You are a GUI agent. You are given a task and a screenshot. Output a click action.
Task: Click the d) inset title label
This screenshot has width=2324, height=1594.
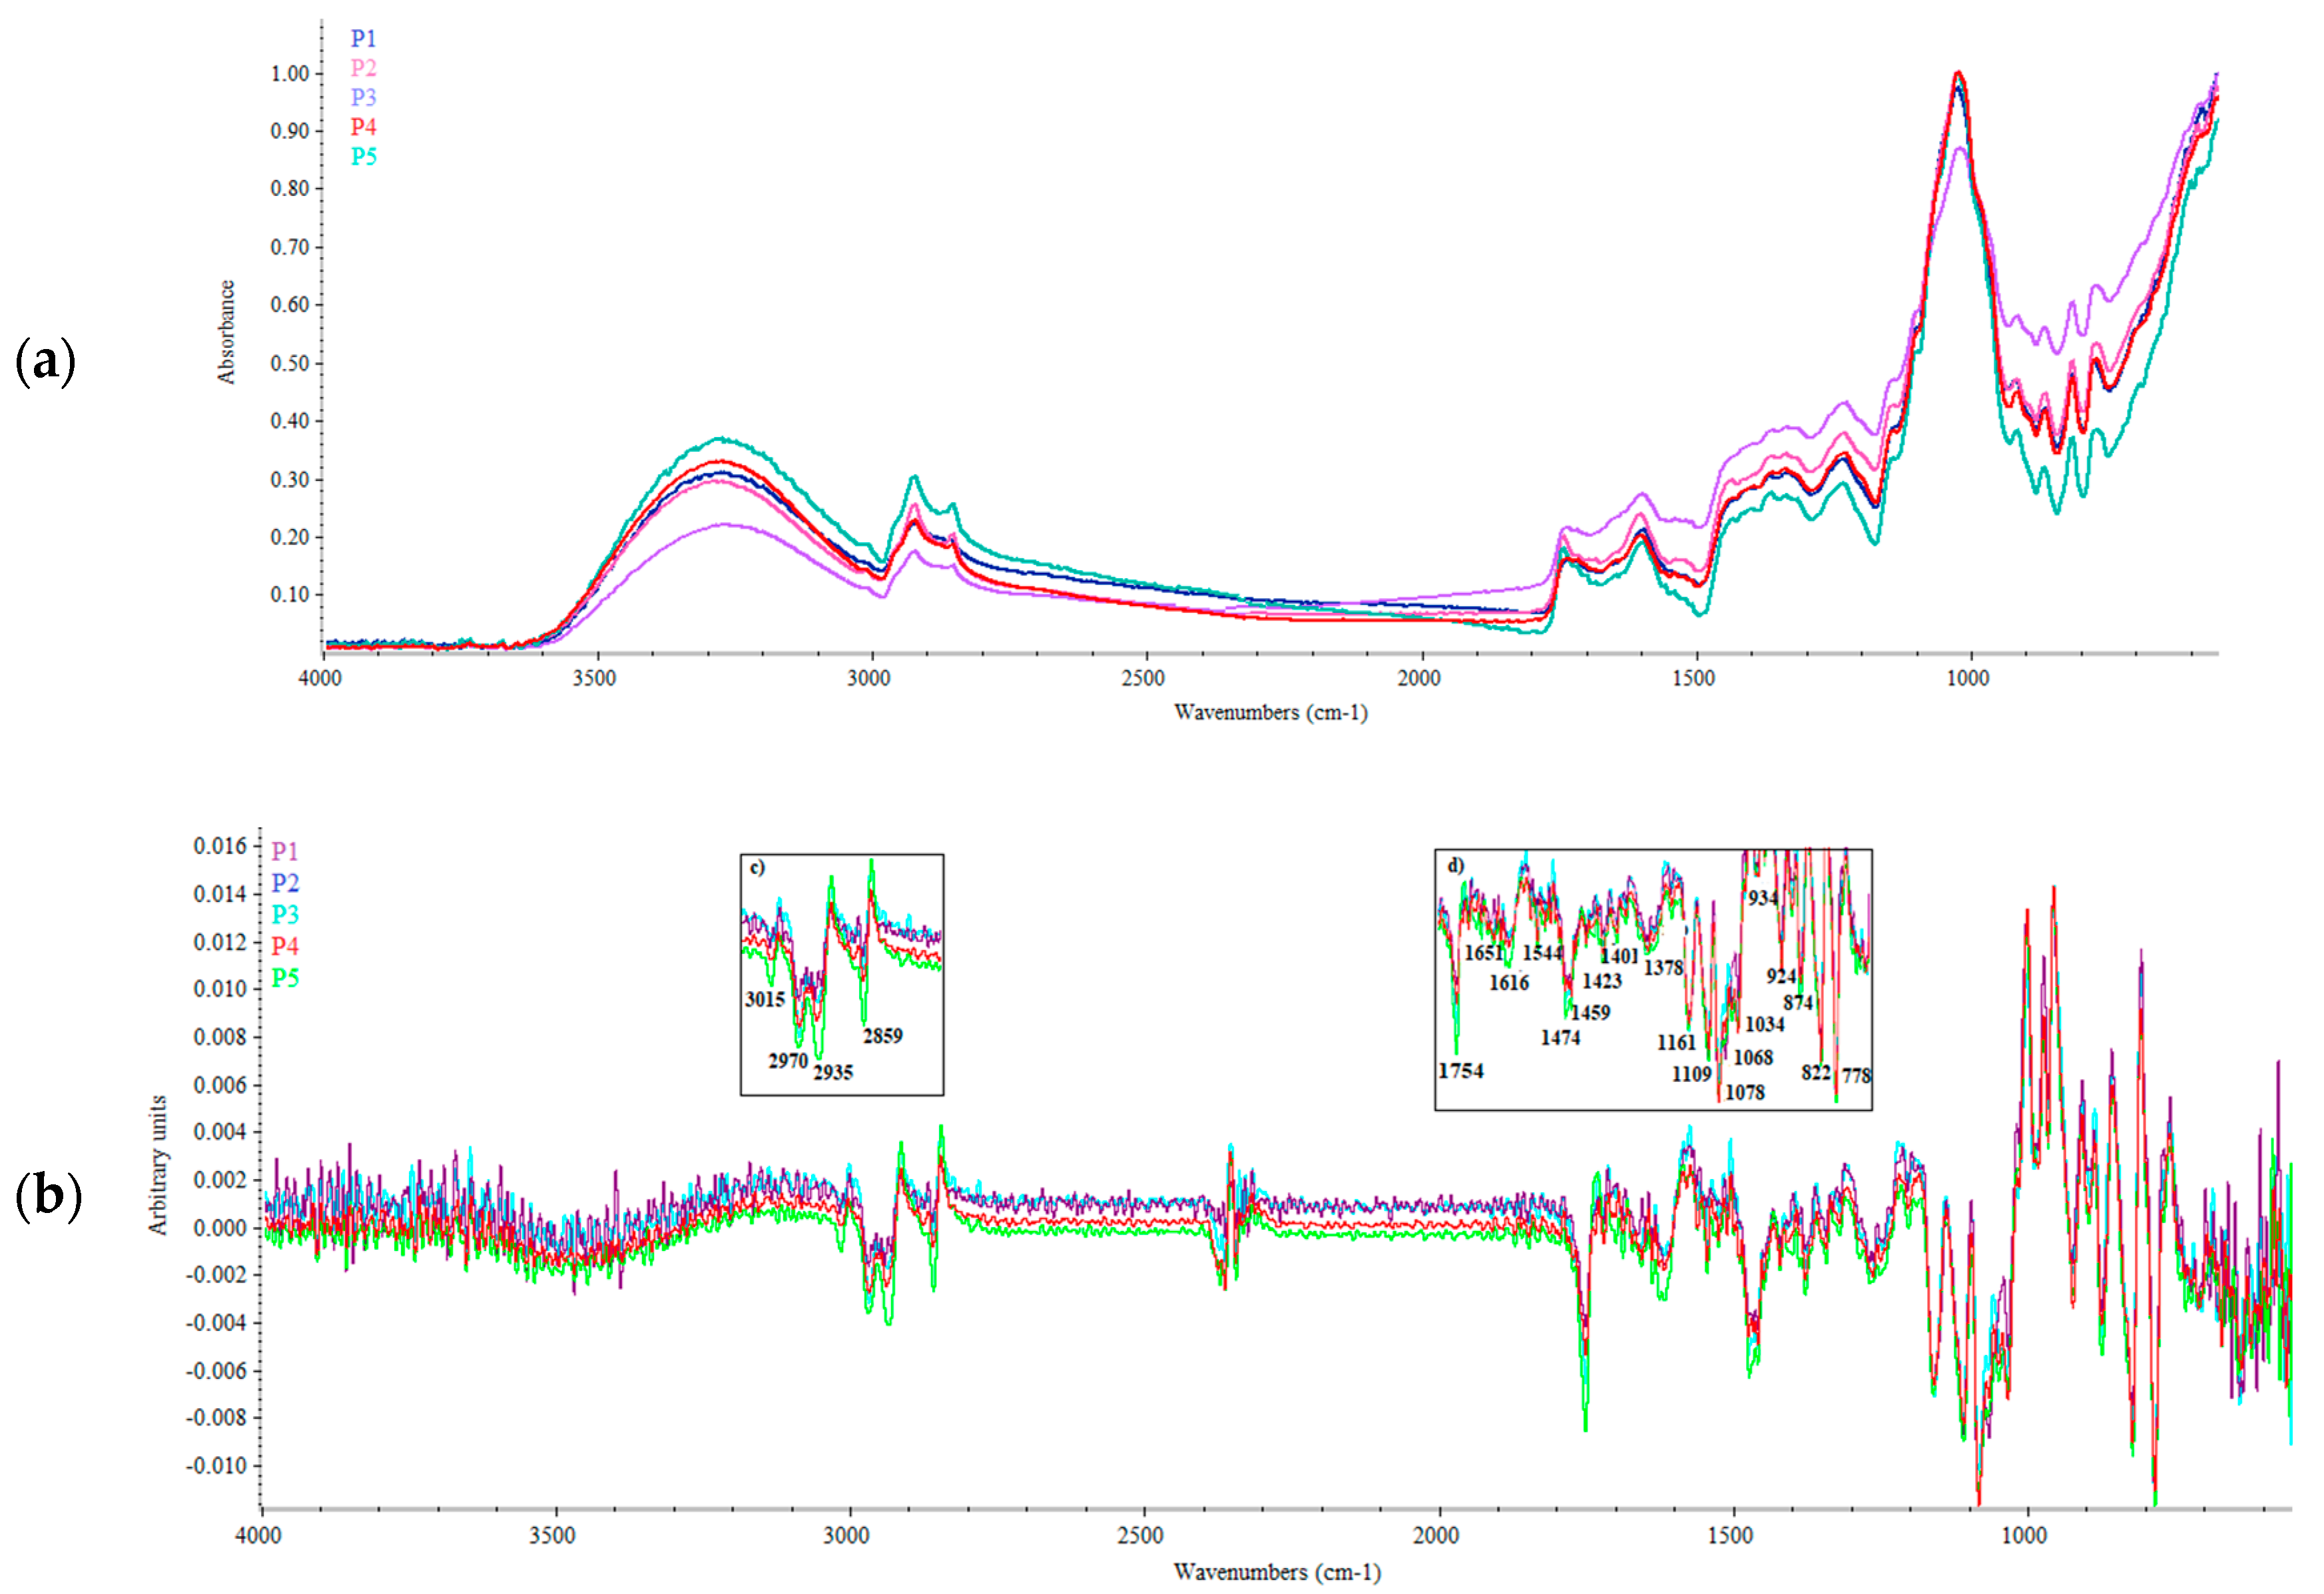click(x=1456, y=866)
